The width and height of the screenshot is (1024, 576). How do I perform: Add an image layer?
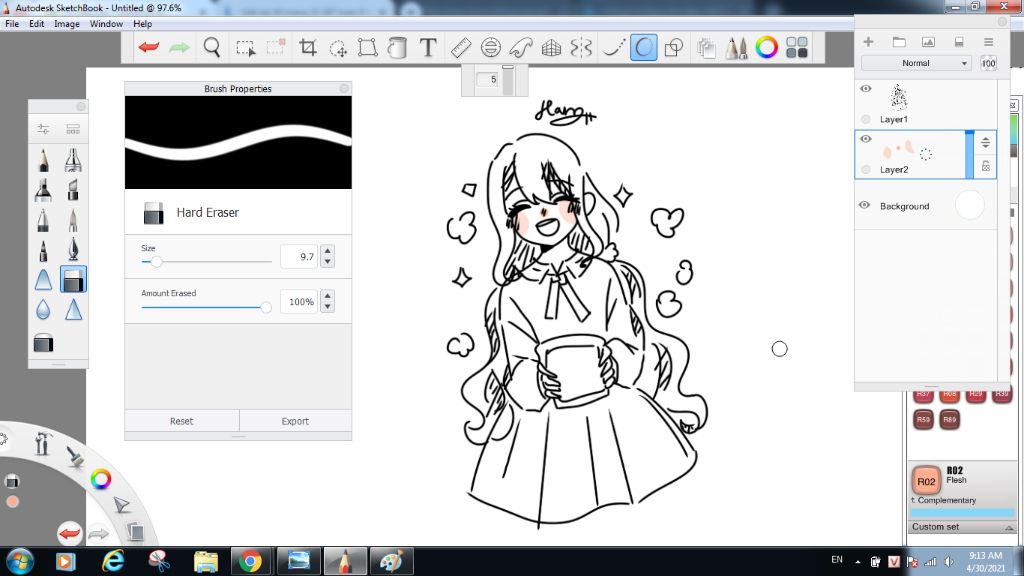(928, 42)
